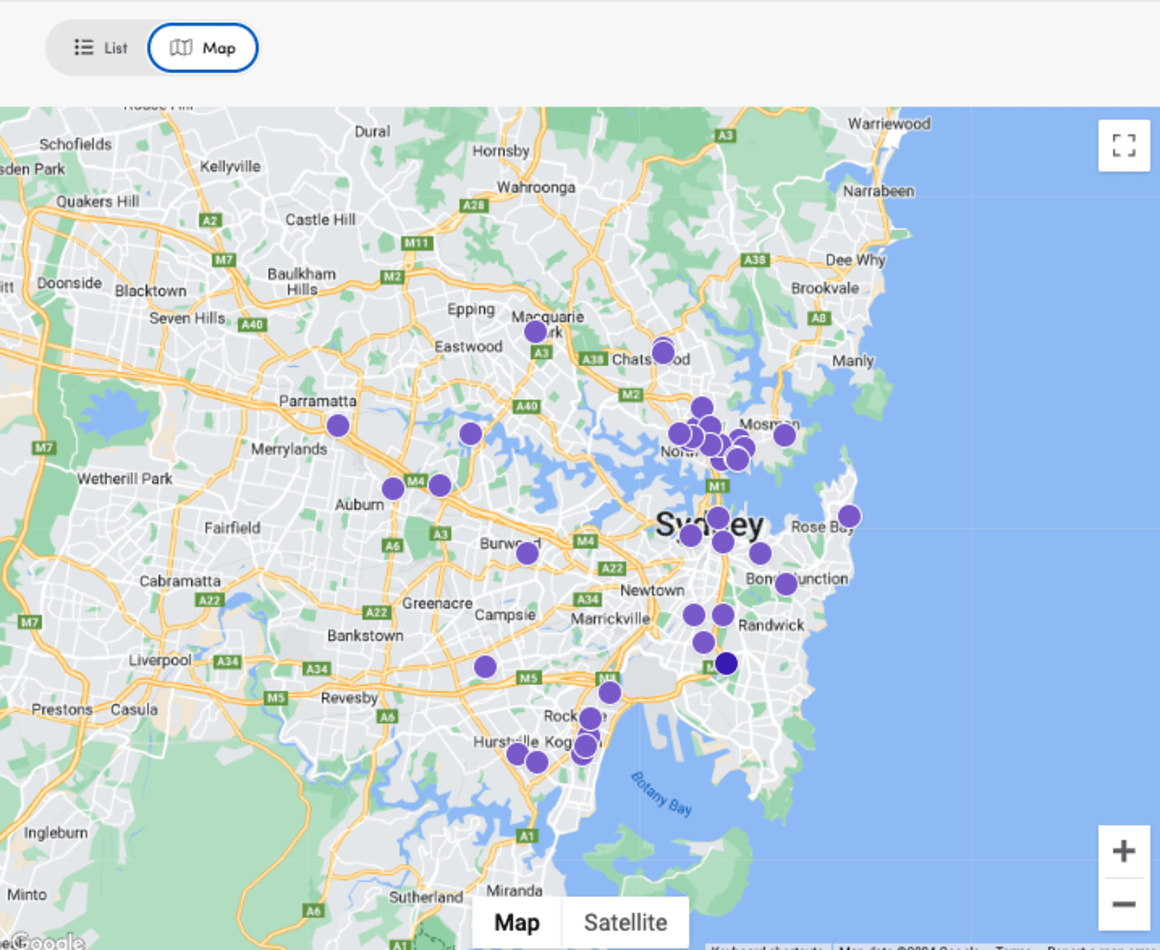Screen dimensions: 1160x950
Task: Click the Prestons label
Action: coord(62,710)
